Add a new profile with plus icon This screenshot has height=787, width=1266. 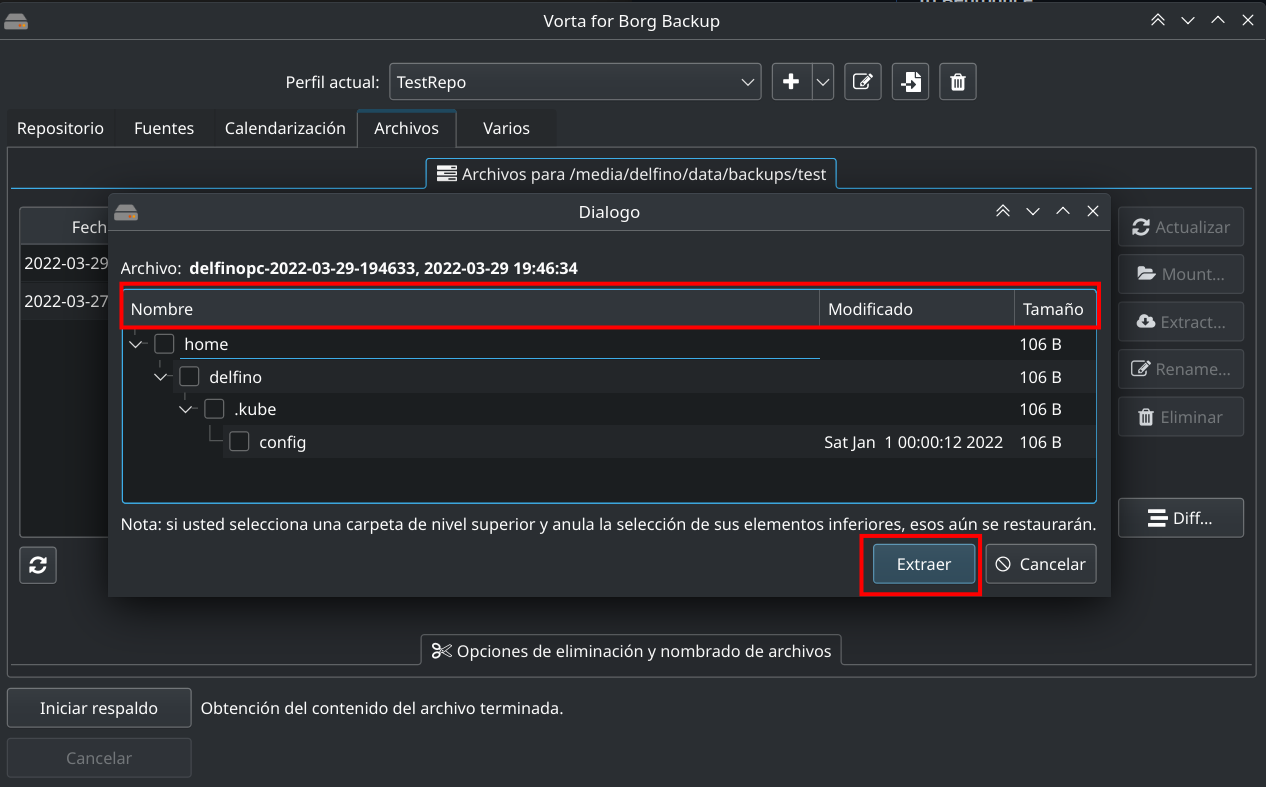[791, 82]
